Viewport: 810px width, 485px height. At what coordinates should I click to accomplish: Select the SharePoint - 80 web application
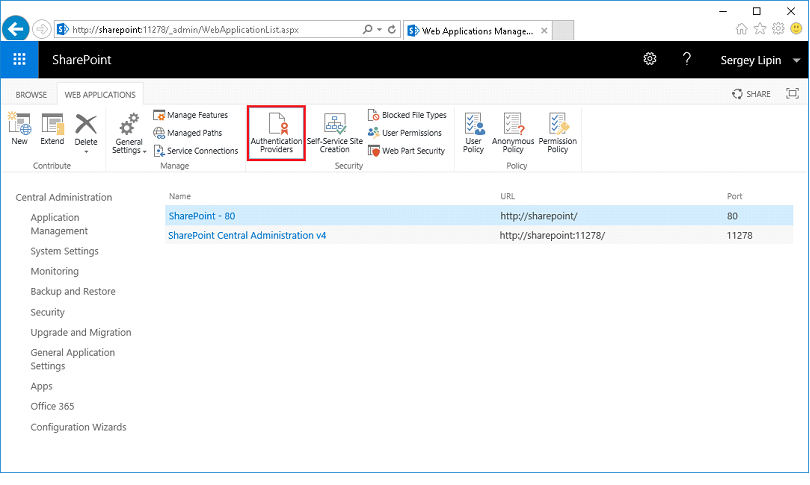pyautogui.click(x=201, y=215)
